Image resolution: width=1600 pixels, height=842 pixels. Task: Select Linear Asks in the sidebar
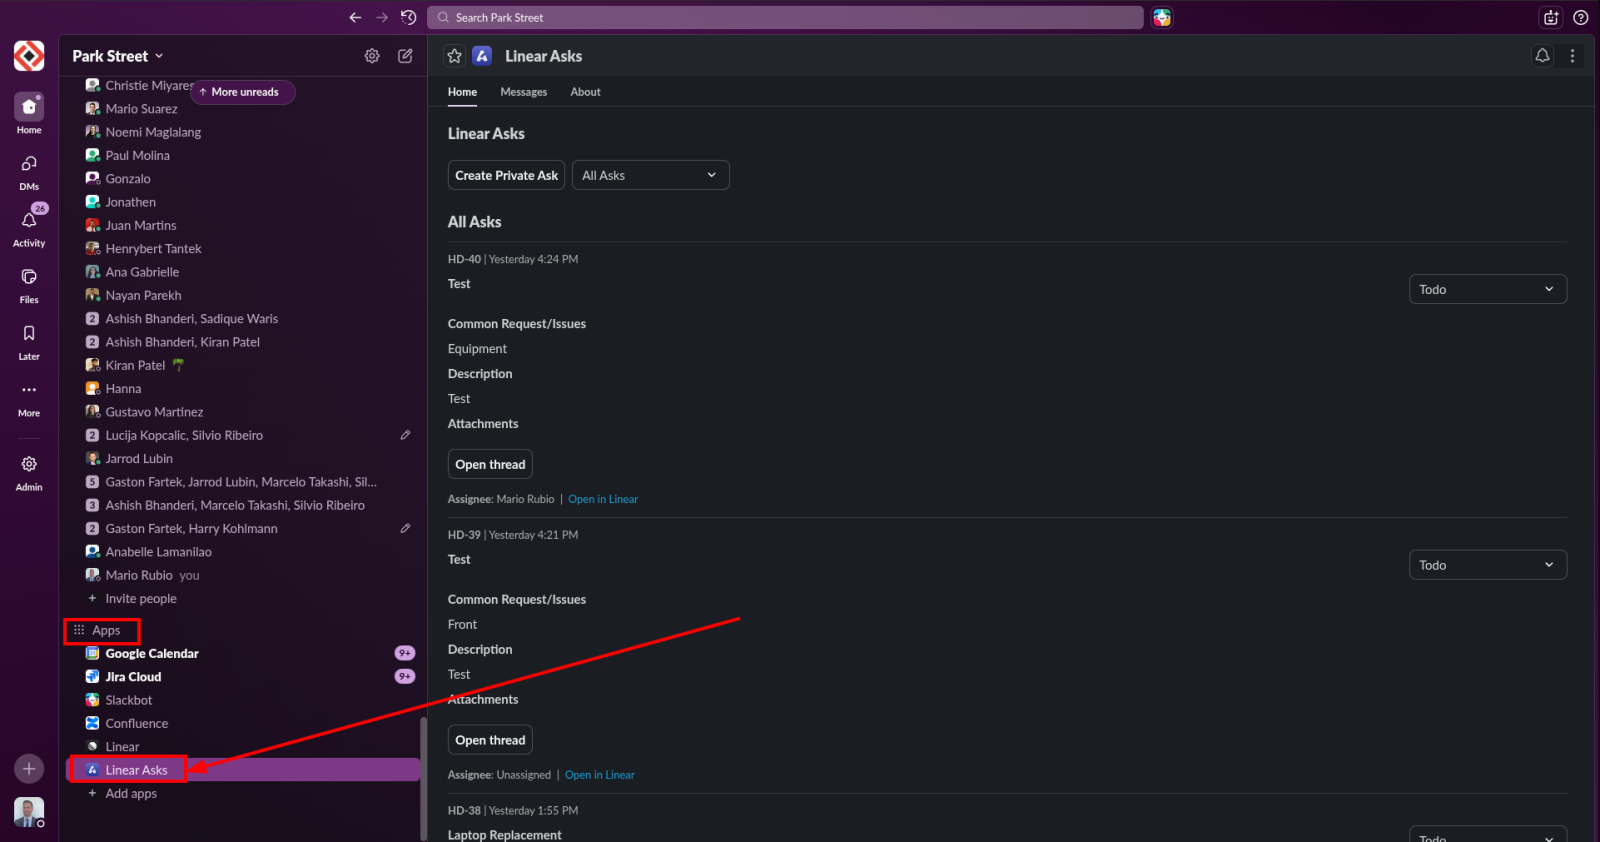(242, 770)
